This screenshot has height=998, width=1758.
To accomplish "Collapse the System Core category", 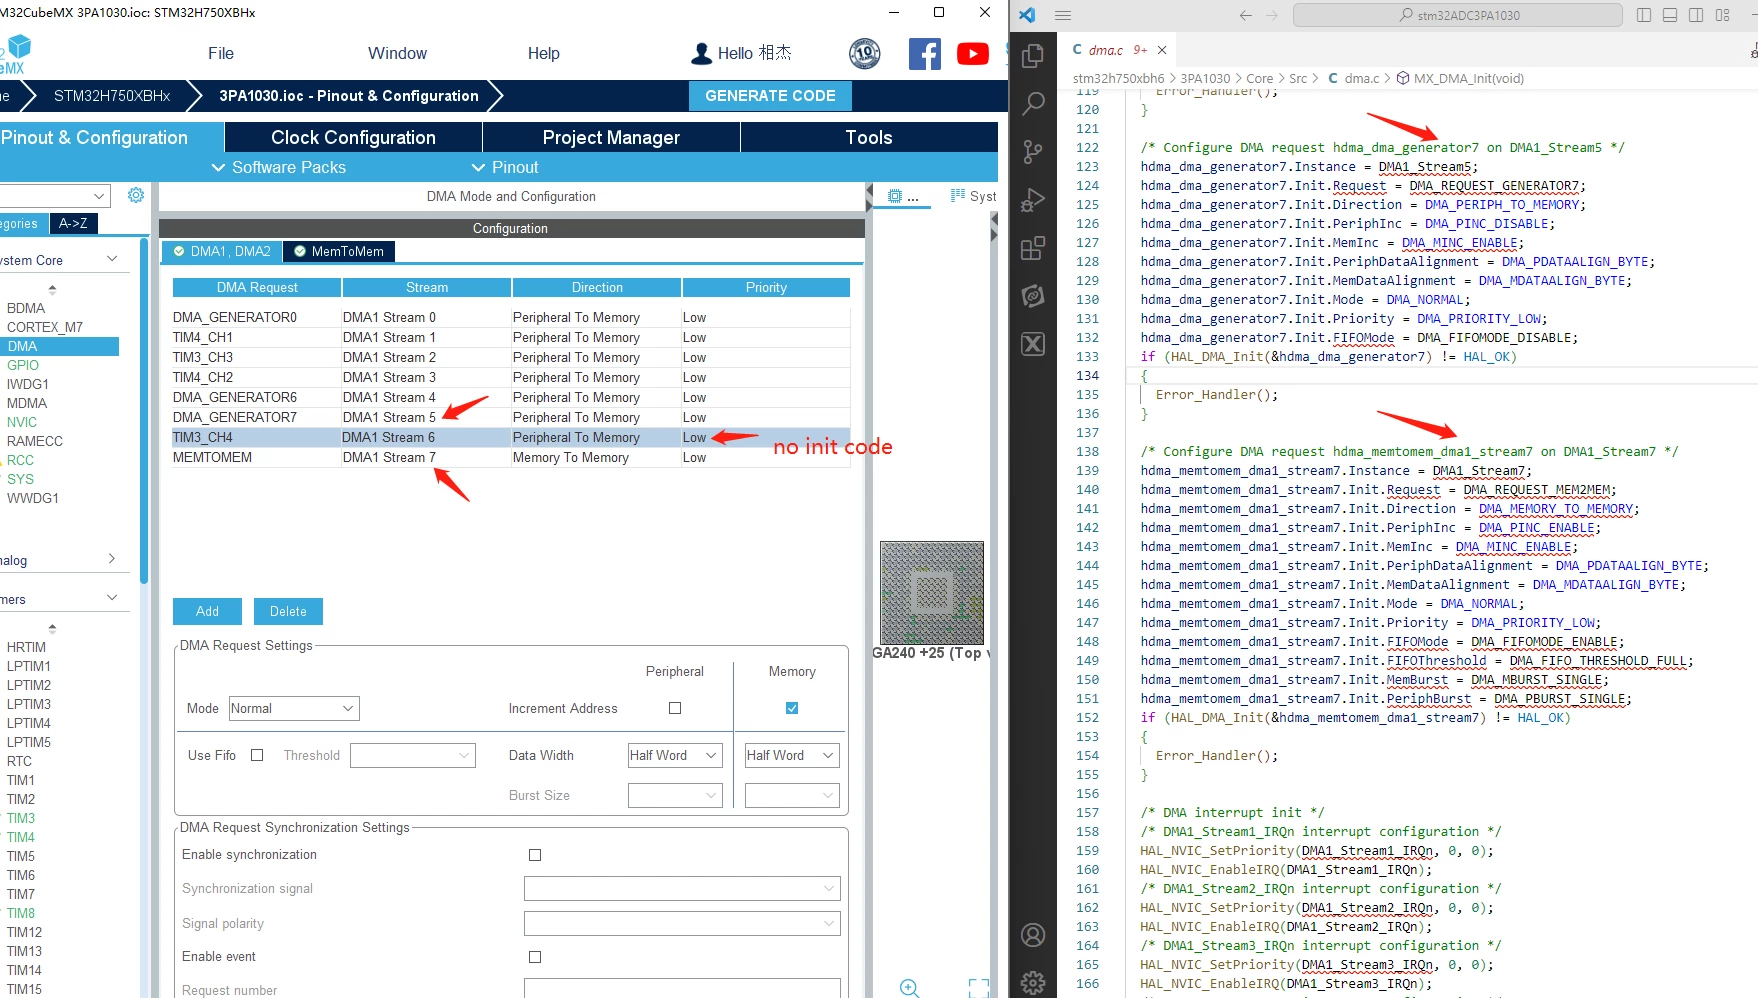I will [112, 259].
